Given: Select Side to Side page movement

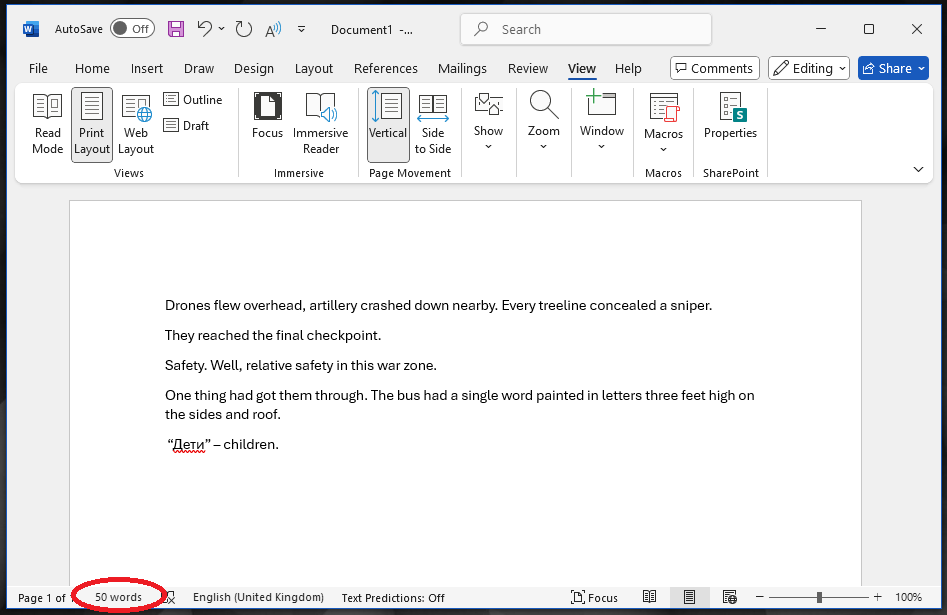Looking at the screenshot, I should (432, 124).
